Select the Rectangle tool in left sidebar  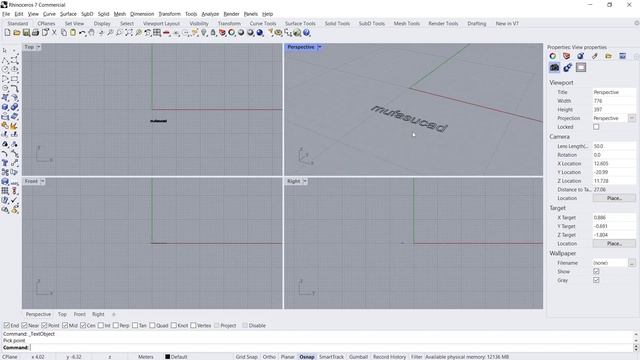(15, 79)
